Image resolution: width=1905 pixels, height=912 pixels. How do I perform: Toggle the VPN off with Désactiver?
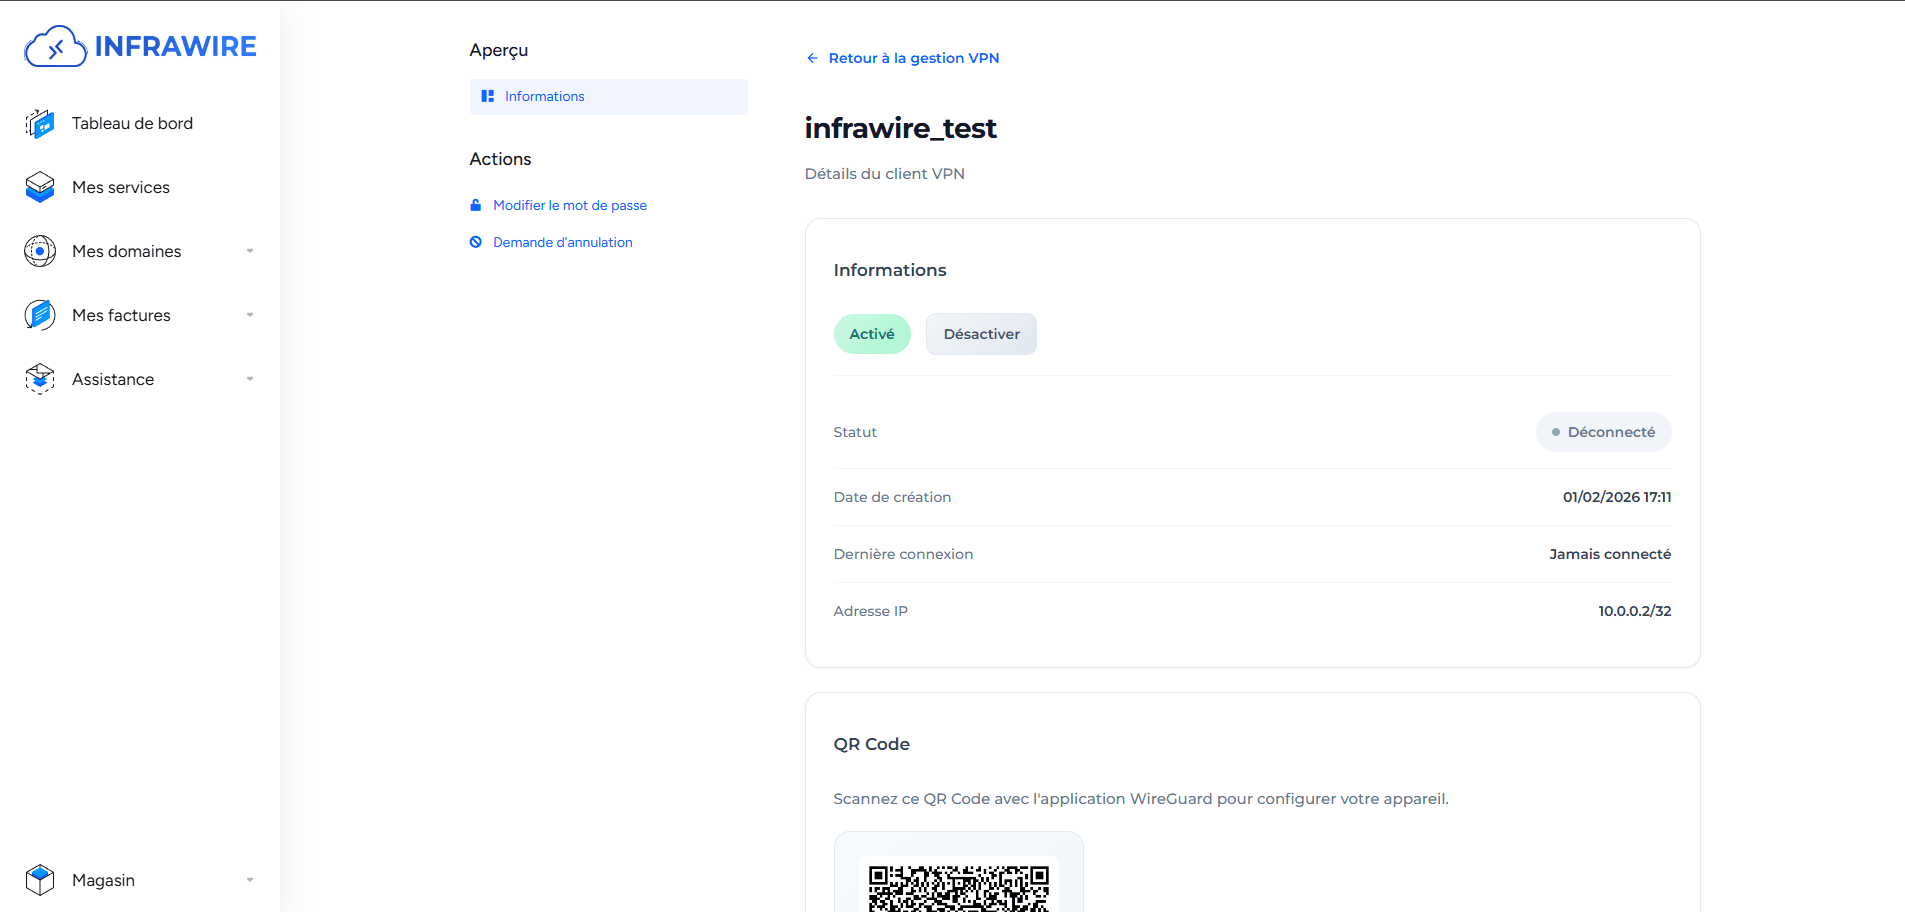click(x=980, y=333)
